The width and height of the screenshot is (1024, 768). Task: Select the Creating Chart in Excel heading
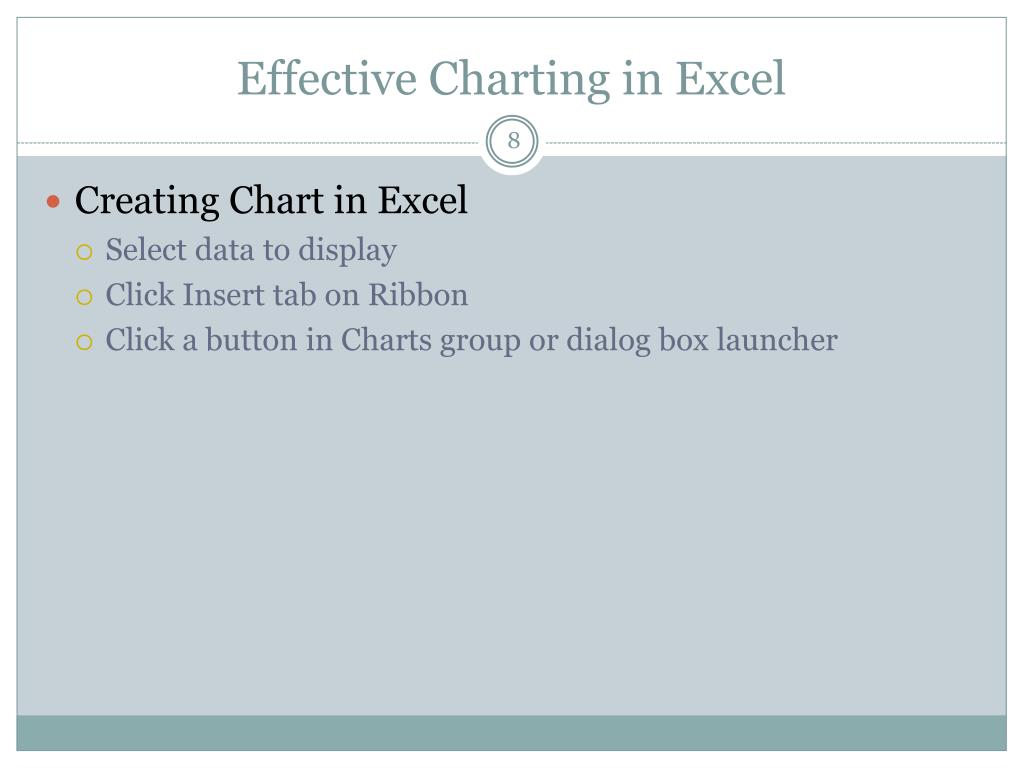click(271, 200)
